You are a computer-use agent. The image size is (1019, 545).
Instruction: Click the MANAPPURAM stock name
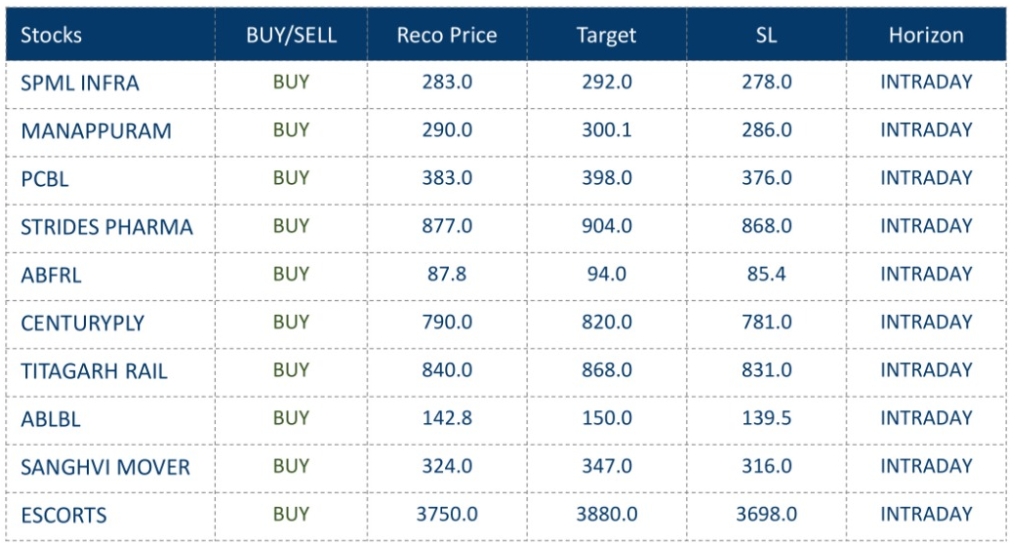click(x=96, y=131)
